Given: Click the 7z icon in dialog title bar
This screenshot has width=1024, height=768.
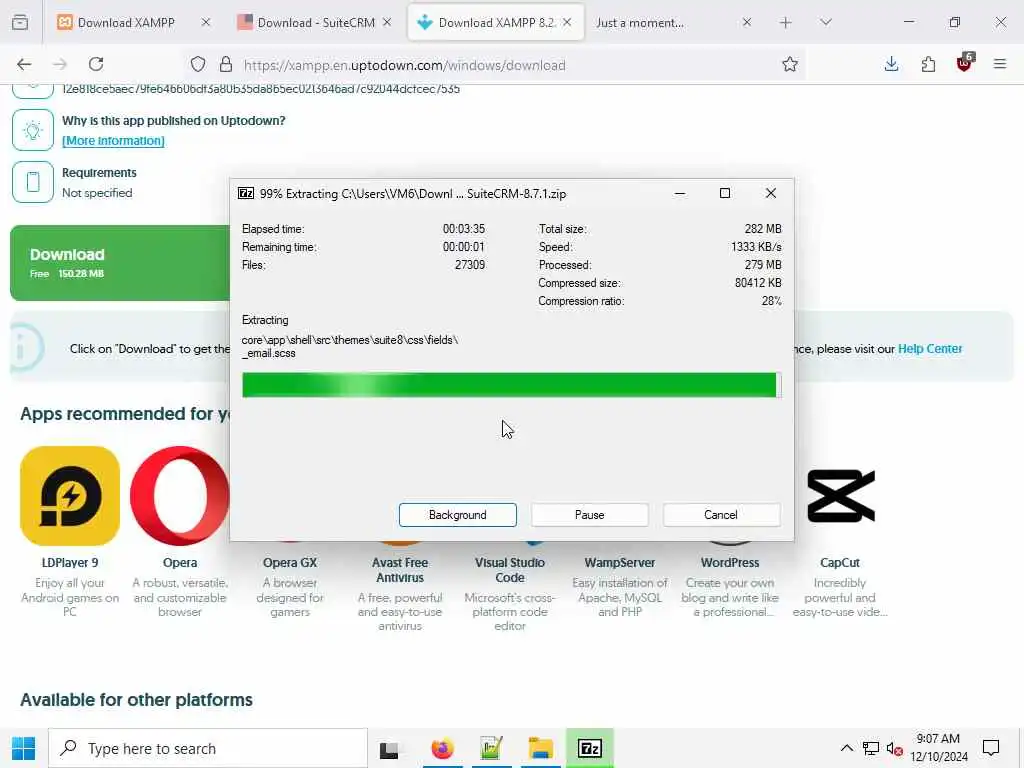Looking at the screenshot, I should [x=246, y=193].
